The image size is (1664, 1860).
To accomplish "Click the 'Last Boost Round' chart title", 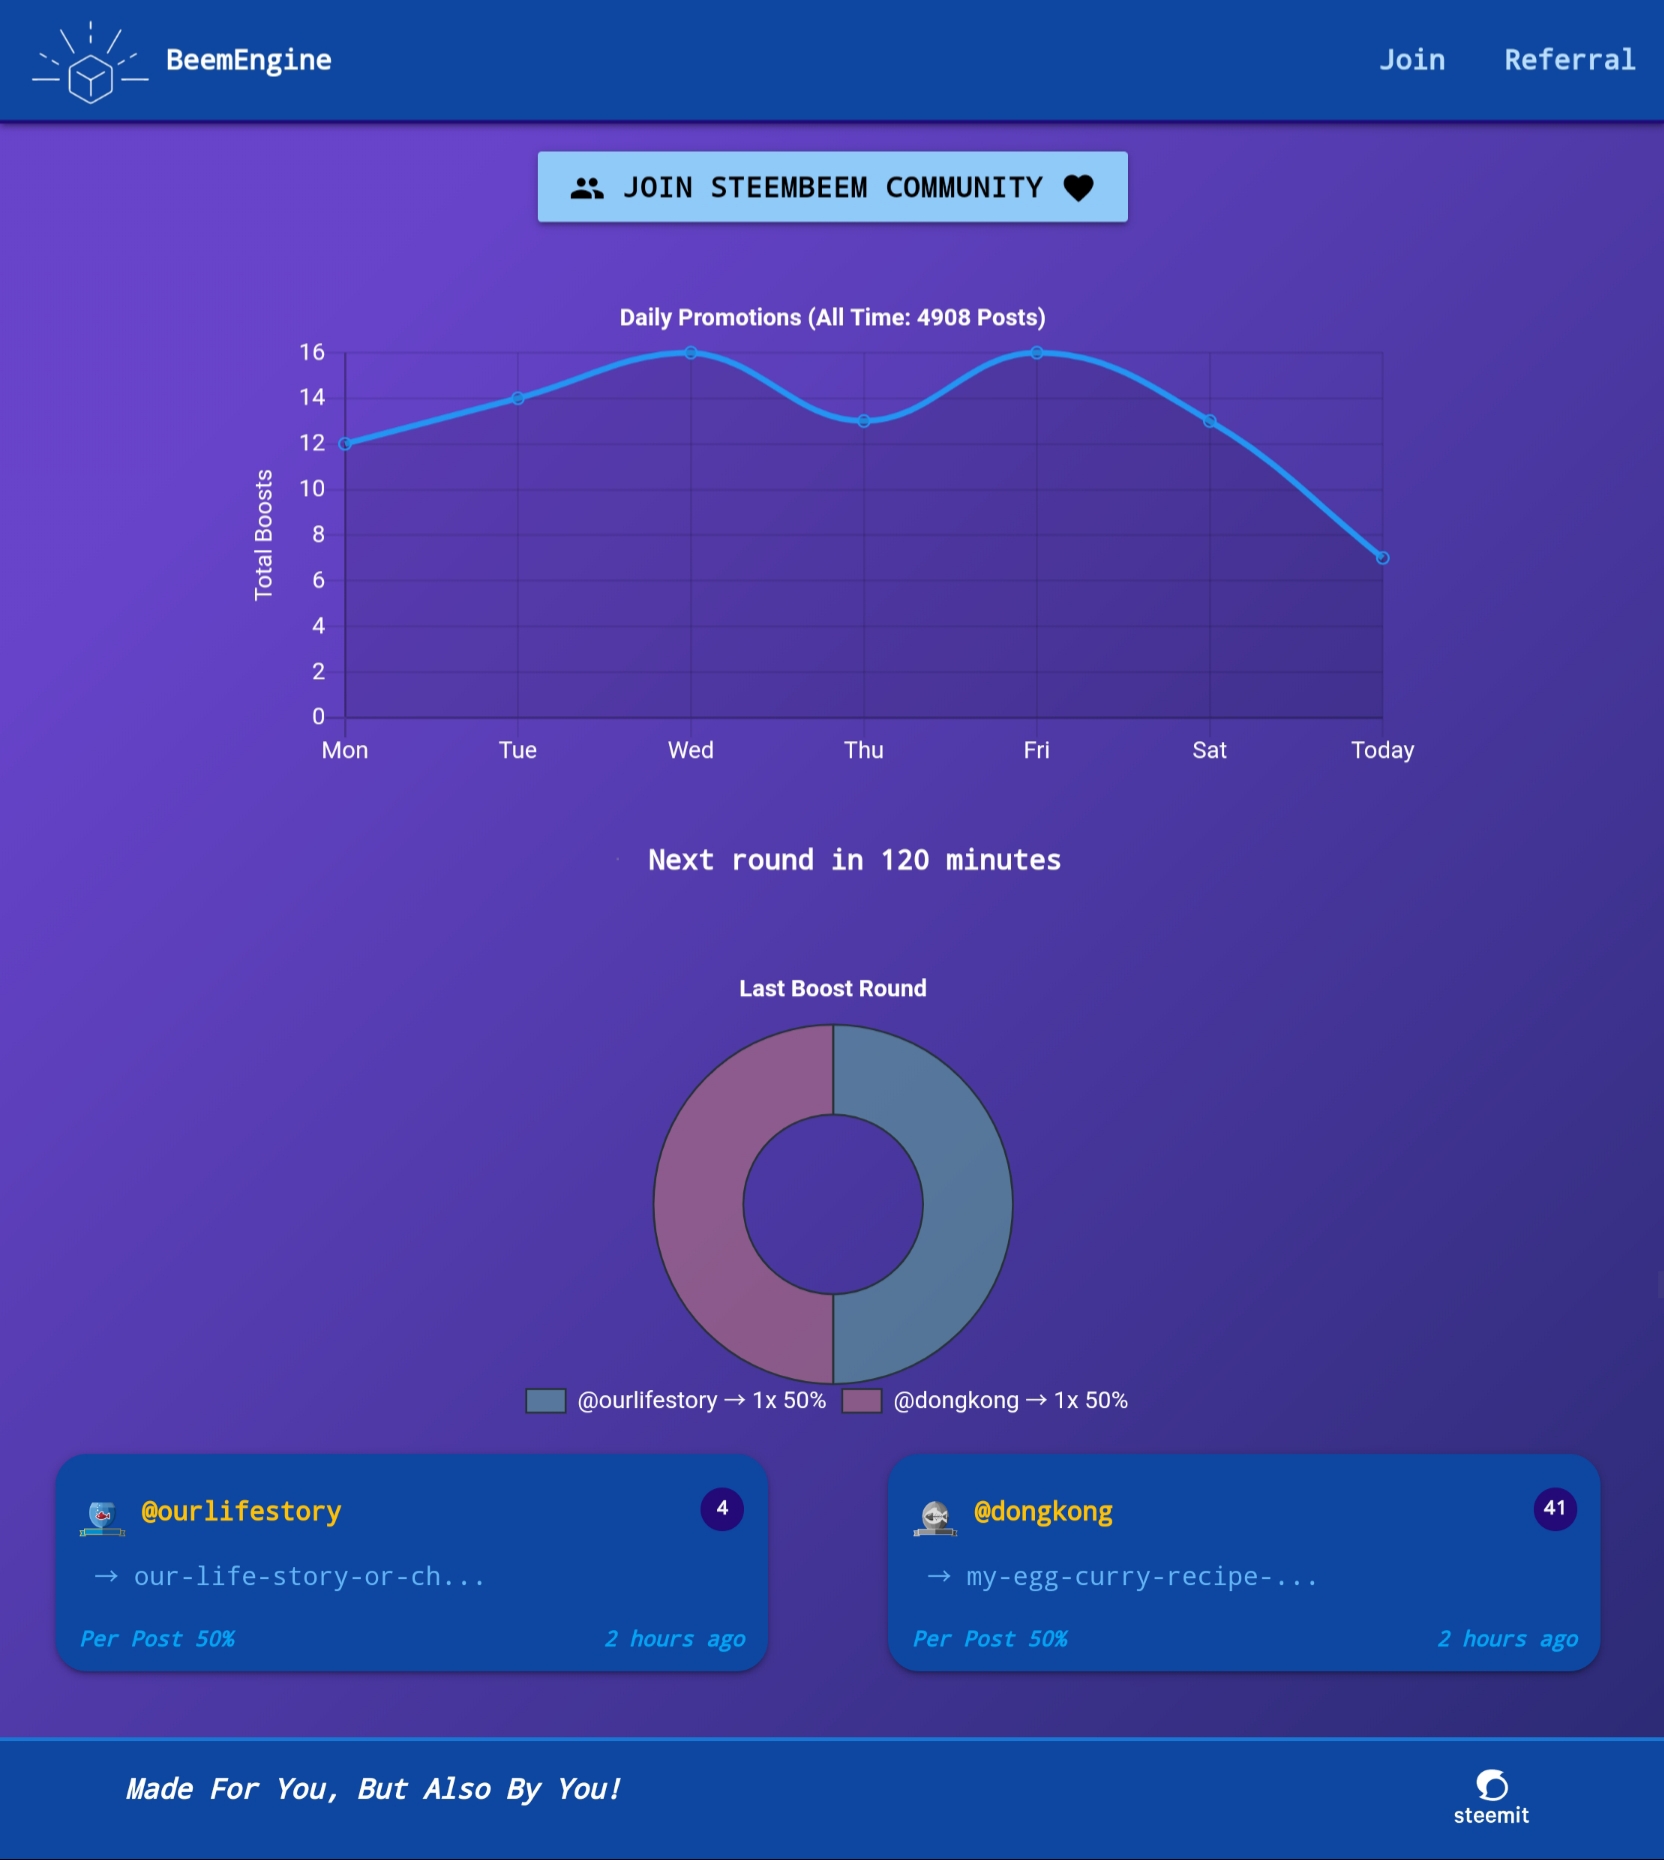I will pyautogui.click(x=832, y=989).
